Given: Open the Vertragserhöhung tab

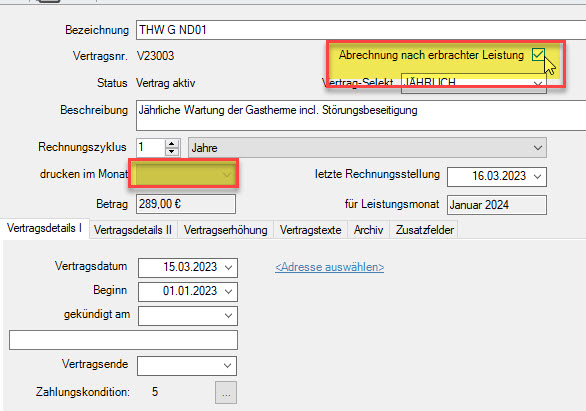Looking at the screenshot, I should point(225,230).
